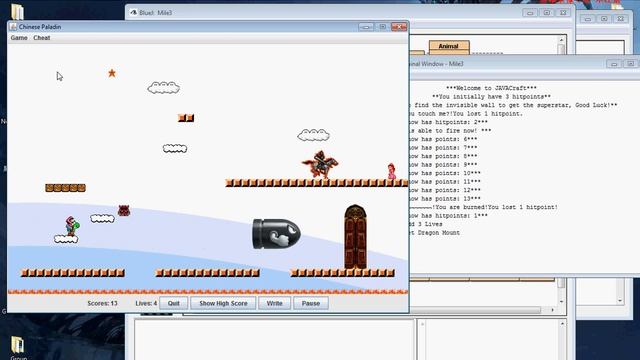
Task: Click the Scores: 13 label
Action: (x=102, y=303)
